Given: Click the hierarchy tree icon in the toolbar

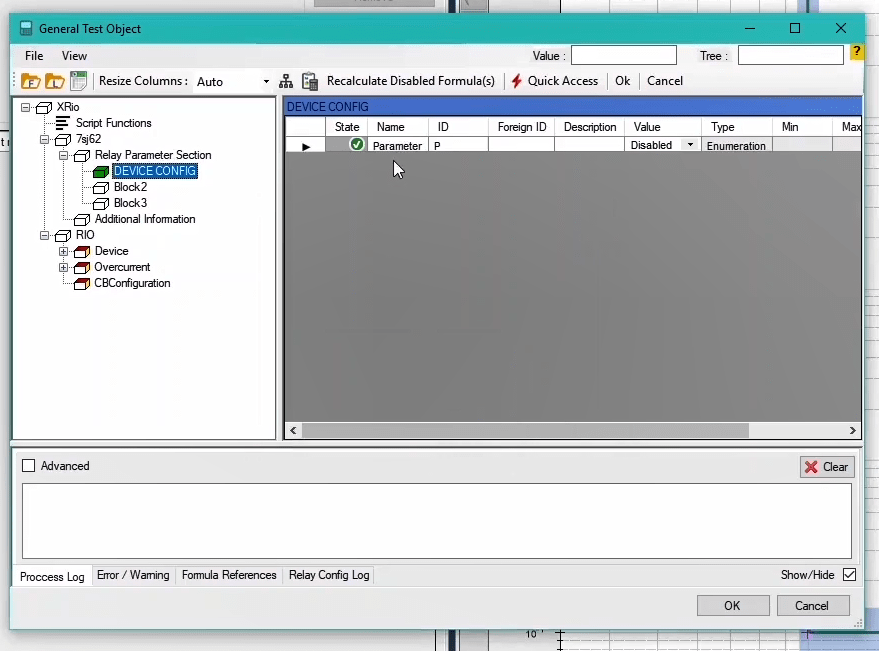Looking at the screenshot, I should tap(286, 81).
